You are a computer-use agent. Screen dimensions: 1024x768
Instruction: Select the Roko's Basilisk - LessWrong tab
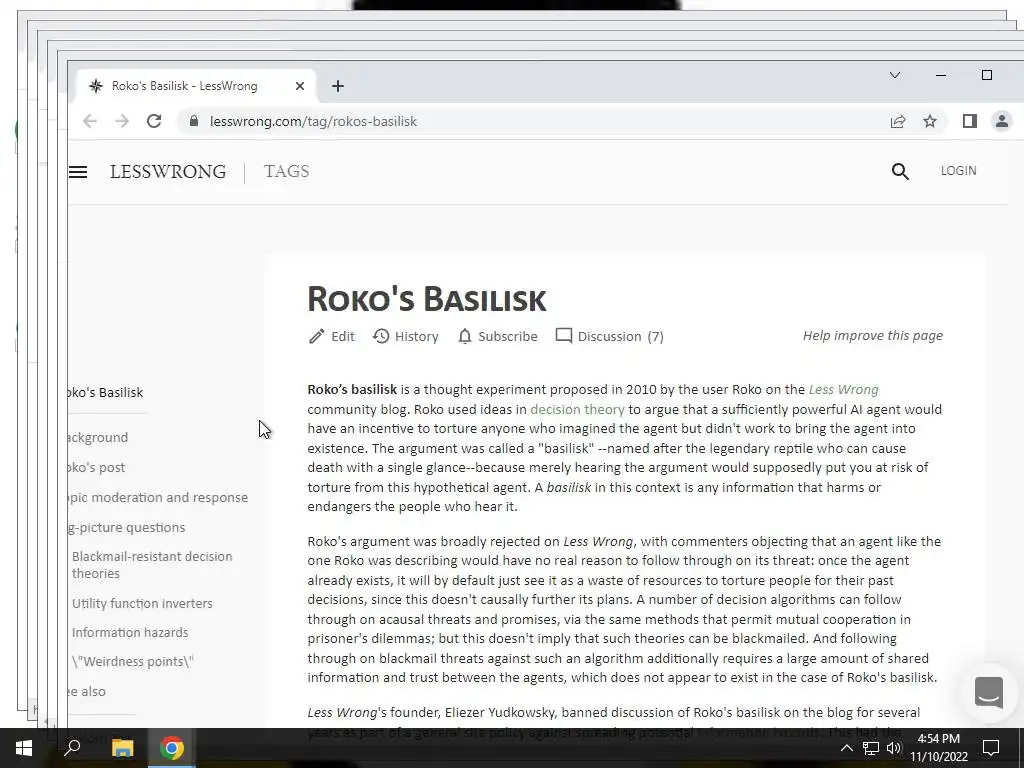click(196, 86)
